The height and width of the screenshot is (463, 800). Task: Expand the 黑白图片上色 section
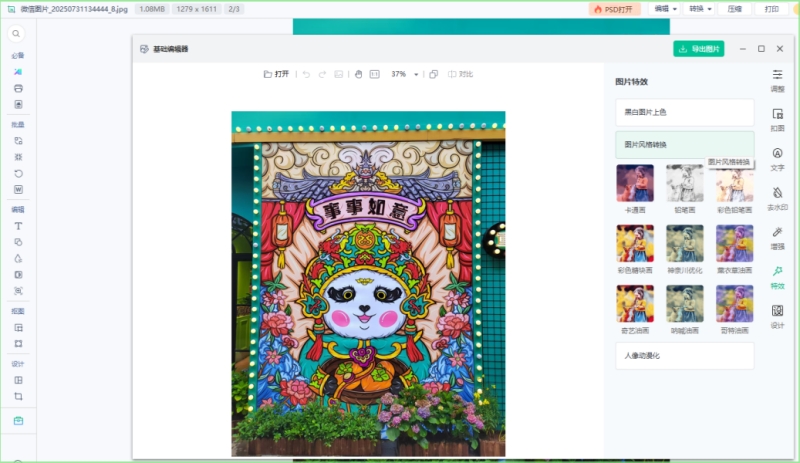(x=685, y=112)
